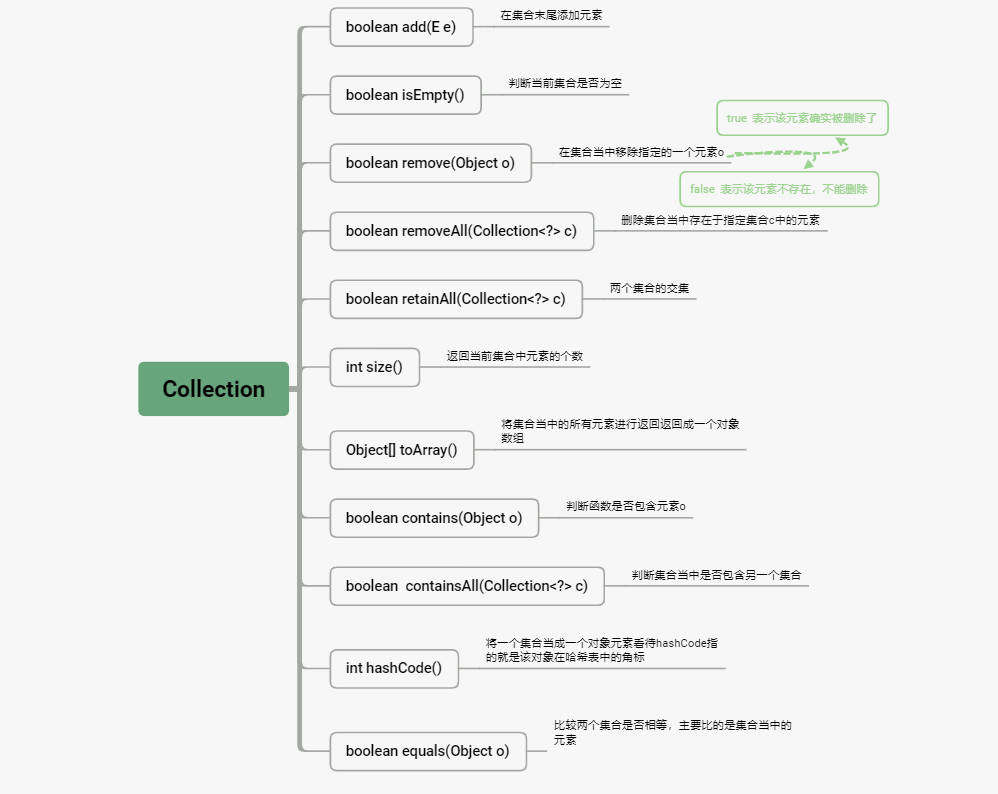This screenshot has height=794, width=998.
Task: Click the boolean retainAll(Collection<?> c) node
Action: pos(456,299)
